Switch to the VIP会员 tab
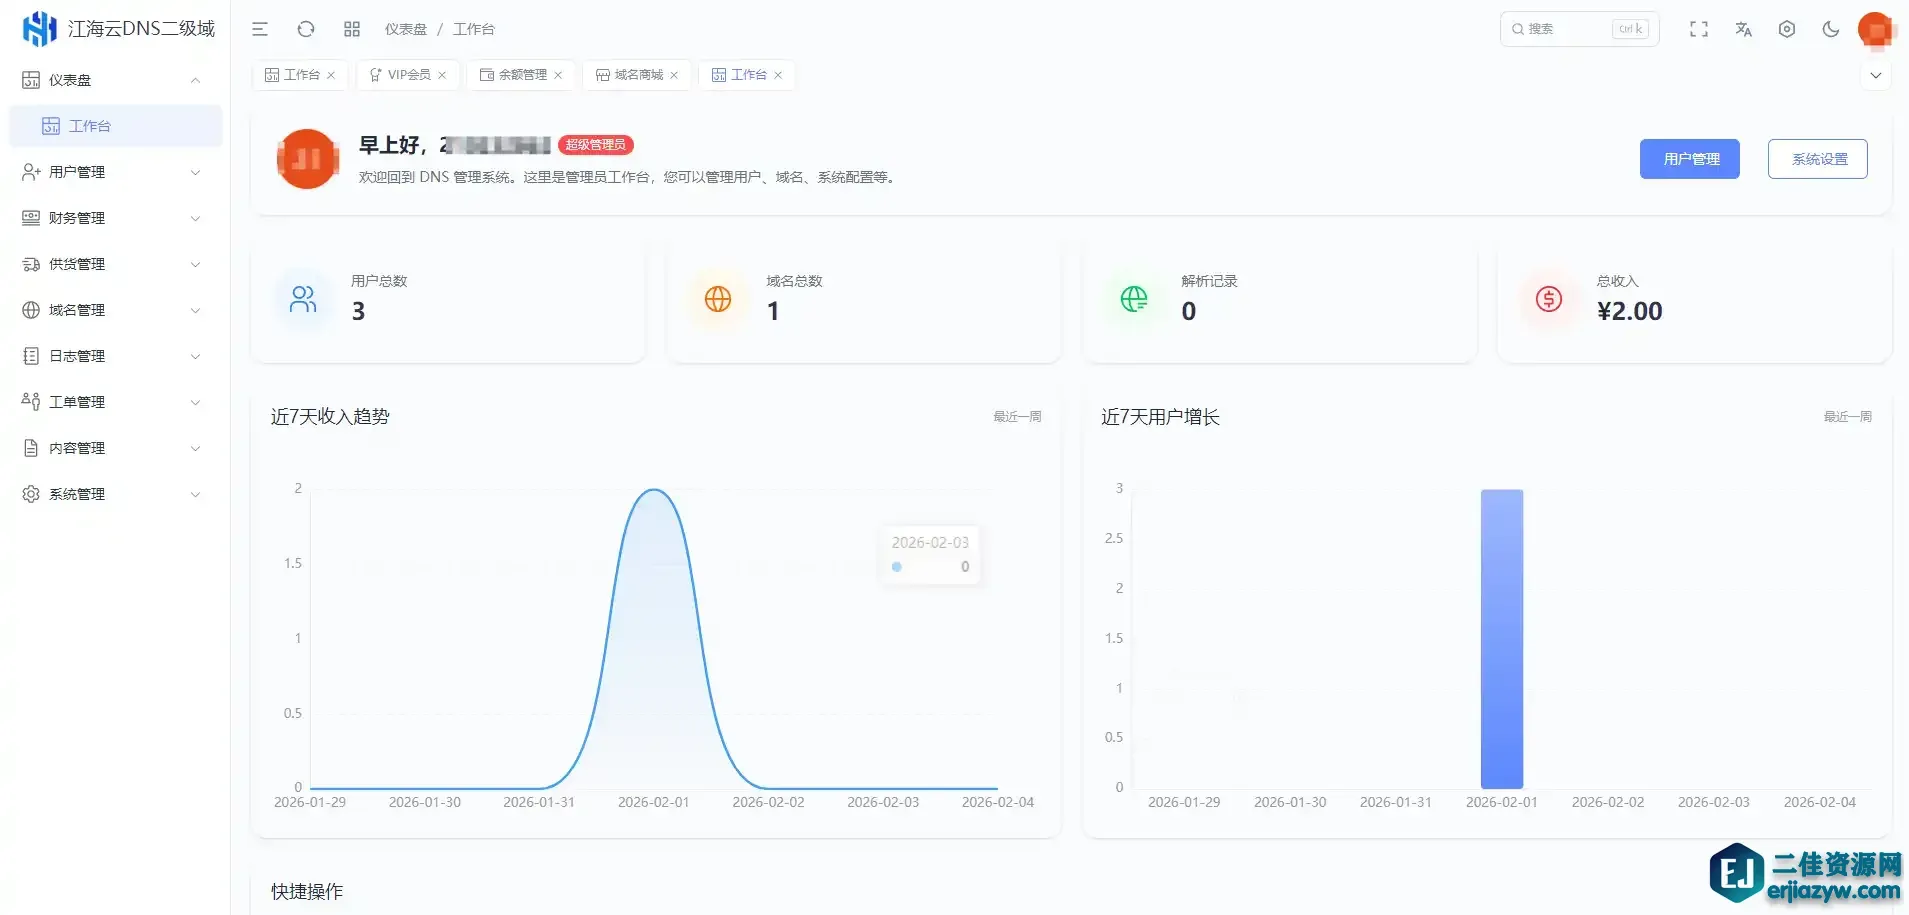1909x915 pixels. [401, 75]
